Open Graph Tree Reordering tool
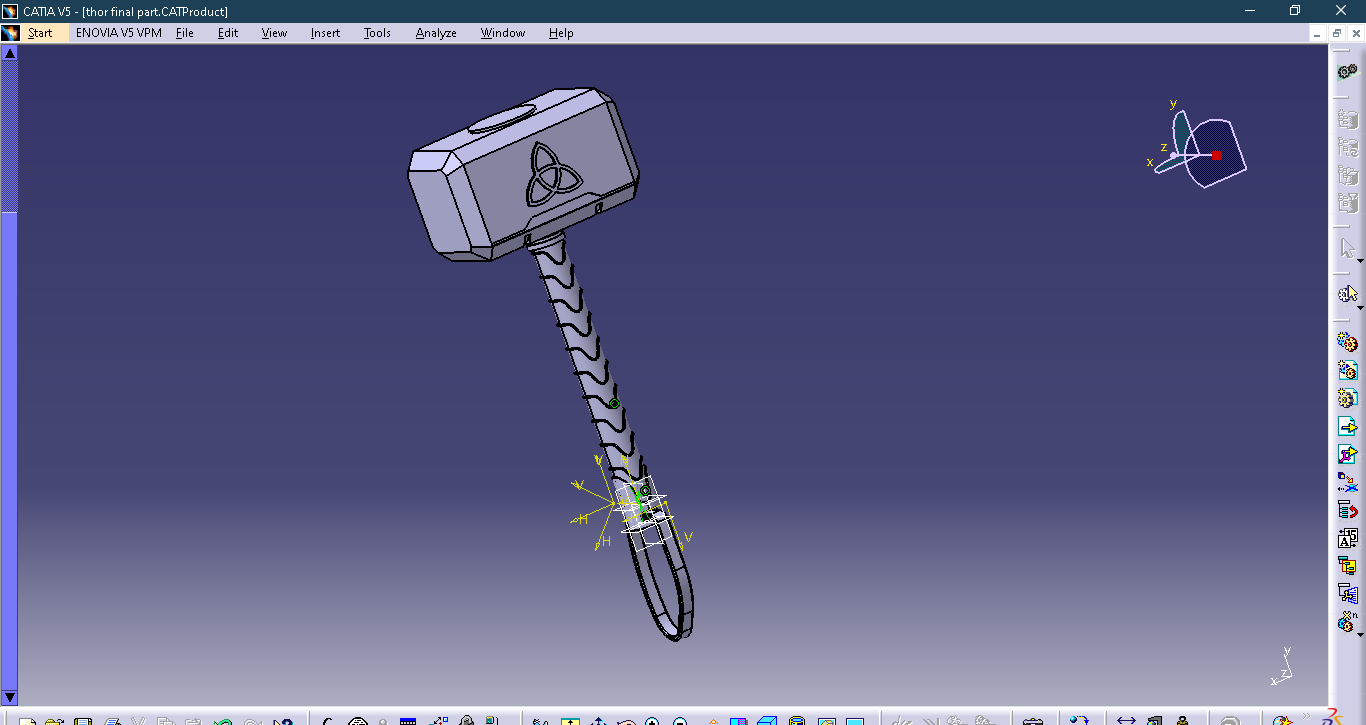The width and height of the screenshot is (1366, 725). [1347, 511]
